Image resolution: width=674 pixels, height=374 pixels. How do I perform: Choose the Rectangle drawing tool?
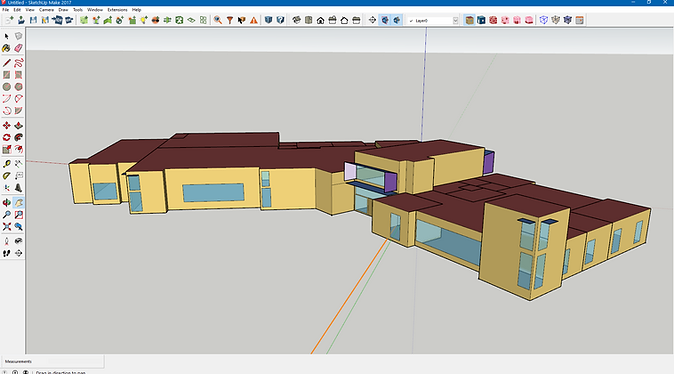[x=6, y=75]
